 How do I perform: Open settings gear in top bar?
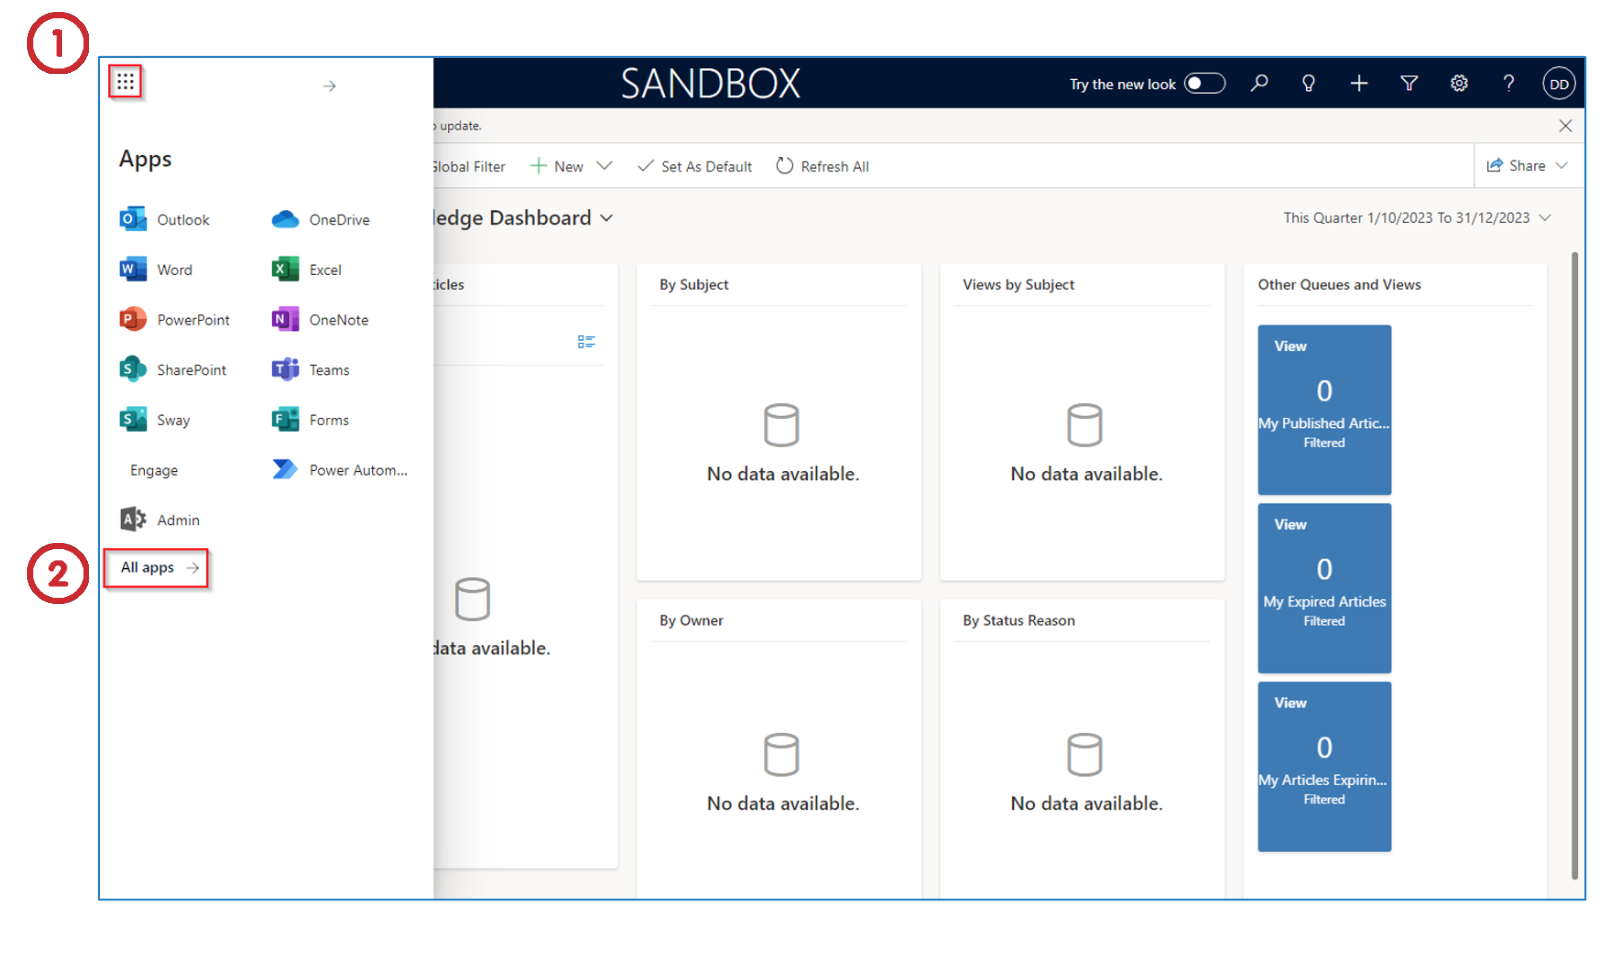[x=1459, y=83]
